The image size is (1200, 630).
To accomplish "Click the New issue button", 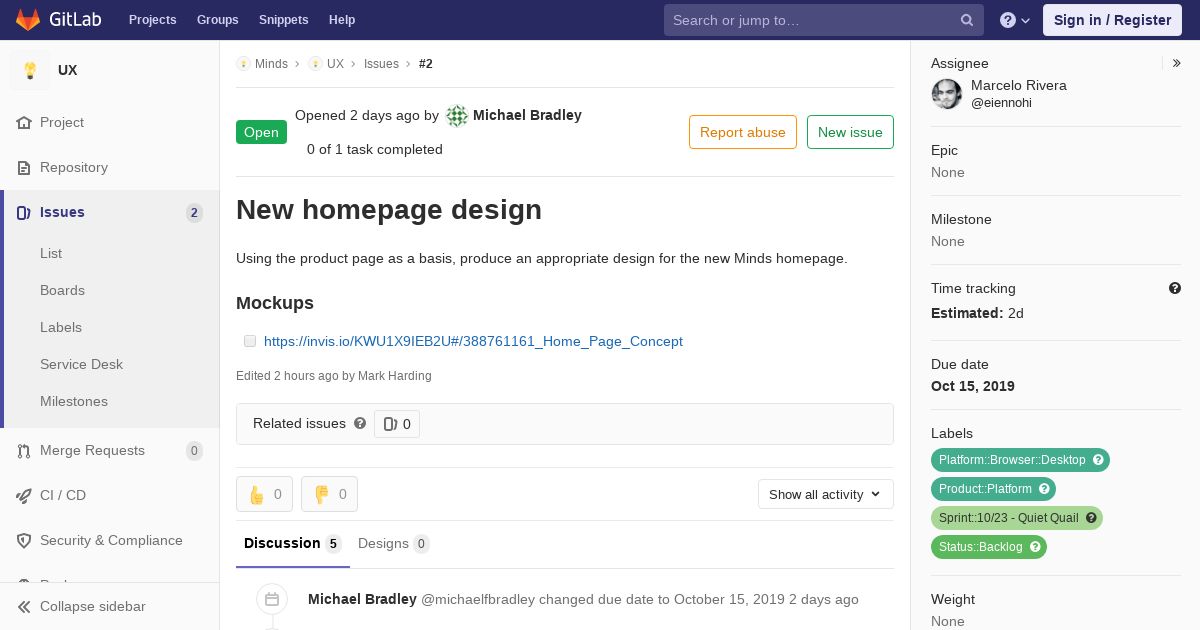I will coord(850,132).
